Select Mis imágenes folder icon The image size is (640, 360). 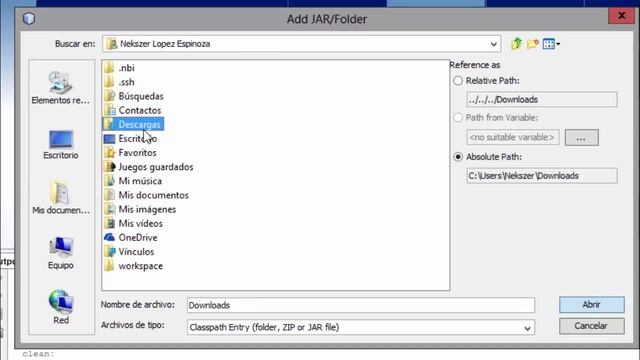(x=109, y=209)
